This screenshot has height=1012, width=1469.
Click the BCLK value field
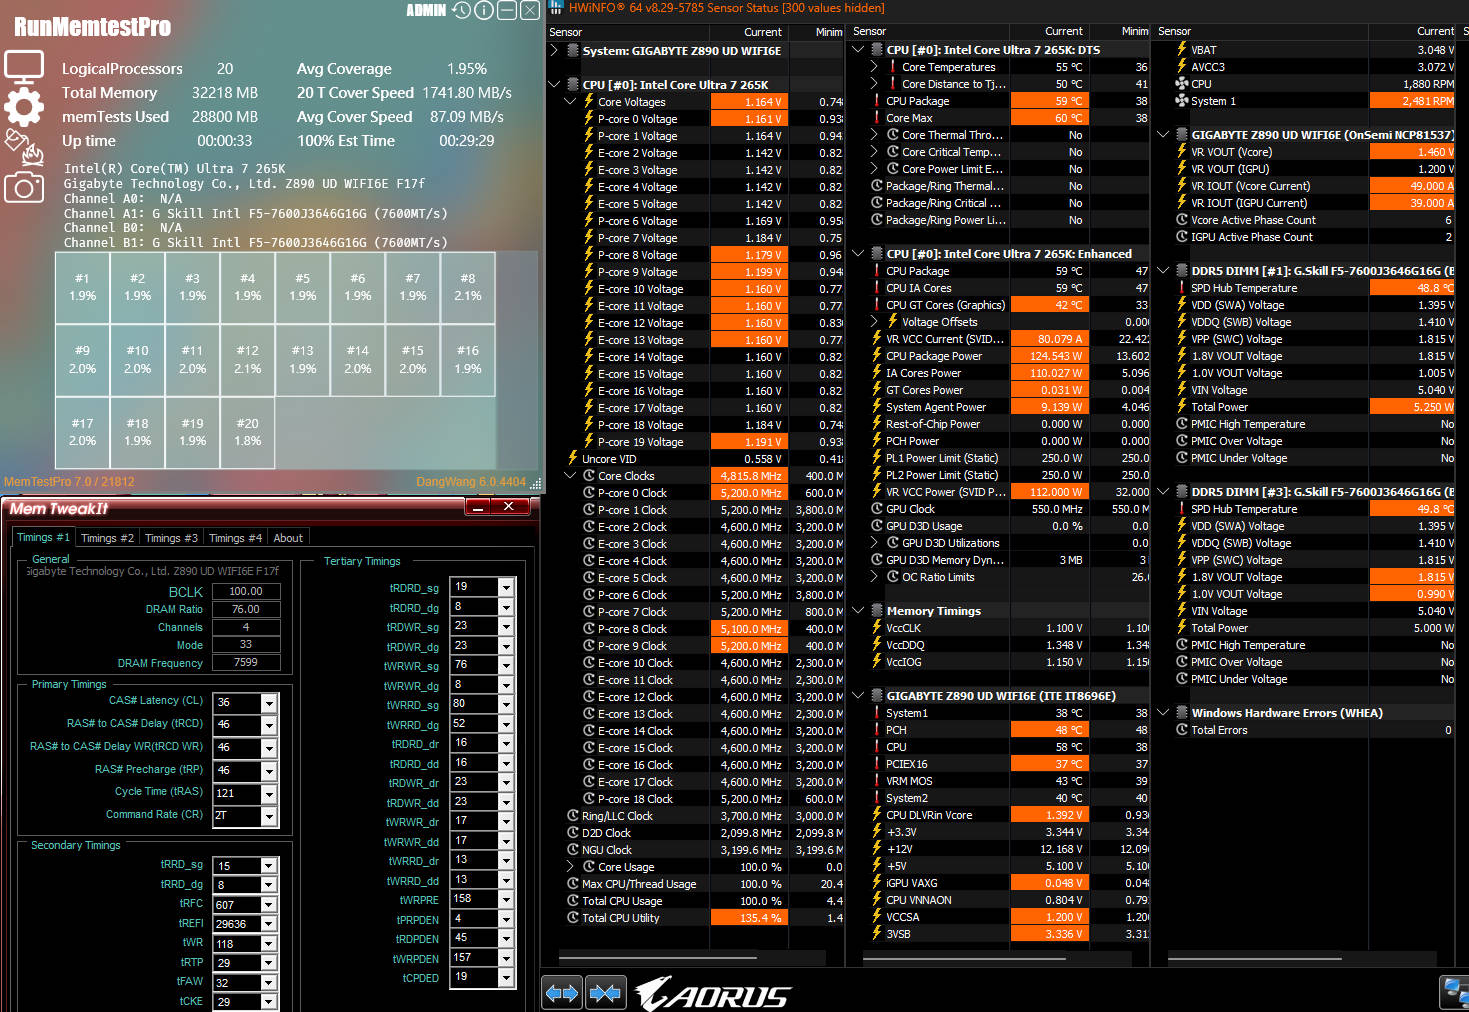click(x=246, y=591)
